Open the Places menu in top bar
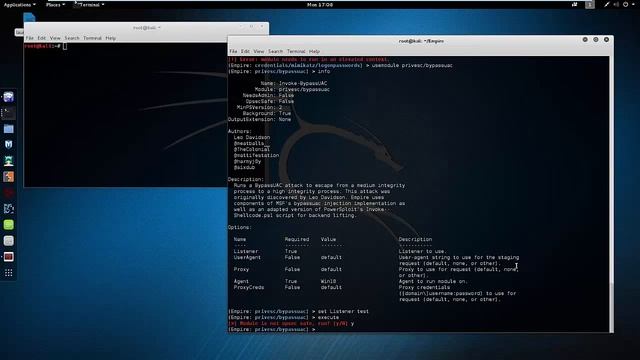The image size is (640, 360). [x=55, y=4]
